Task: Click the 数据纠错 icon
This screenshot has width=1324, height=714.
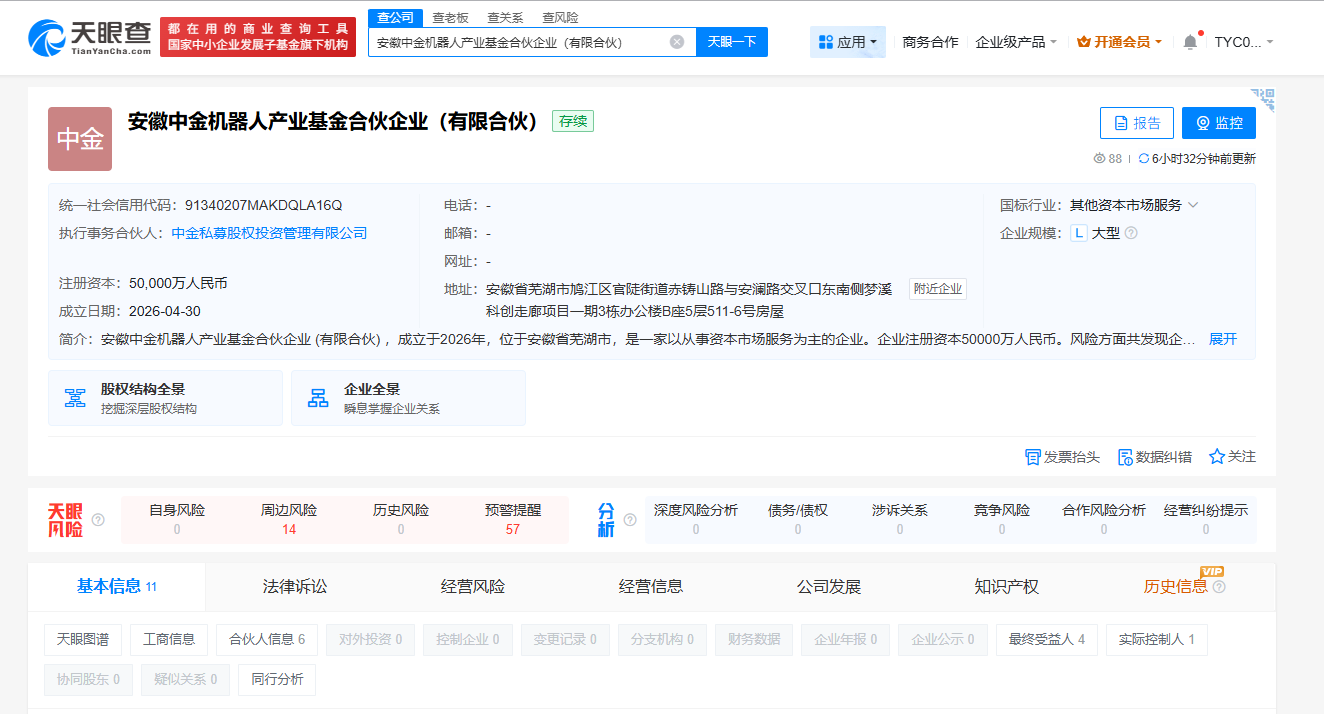Action: coord(1125,457)
